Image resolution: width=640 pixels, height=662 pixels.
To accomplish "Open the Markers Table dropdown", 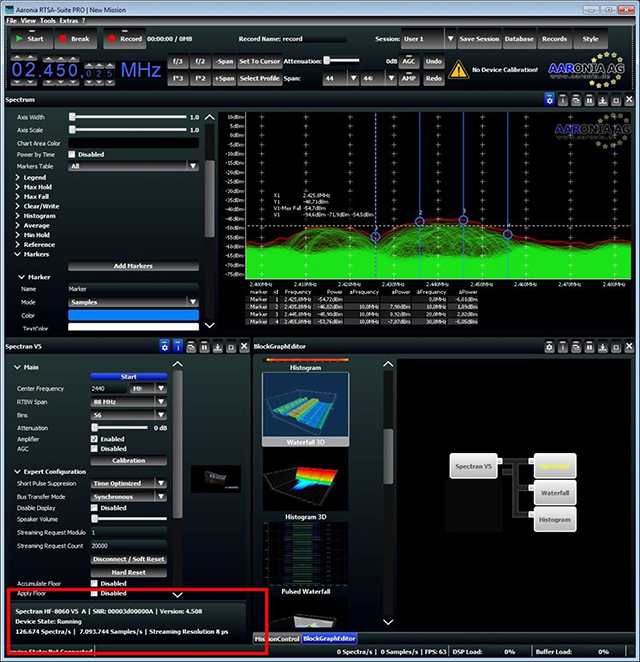I will 193,166.
